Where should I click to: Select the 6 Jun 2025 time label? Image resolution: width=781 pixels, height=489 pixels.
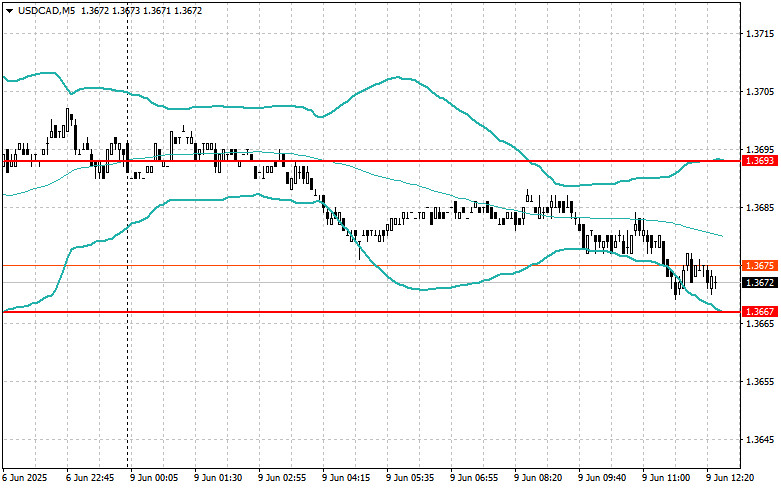coord(25,478)
